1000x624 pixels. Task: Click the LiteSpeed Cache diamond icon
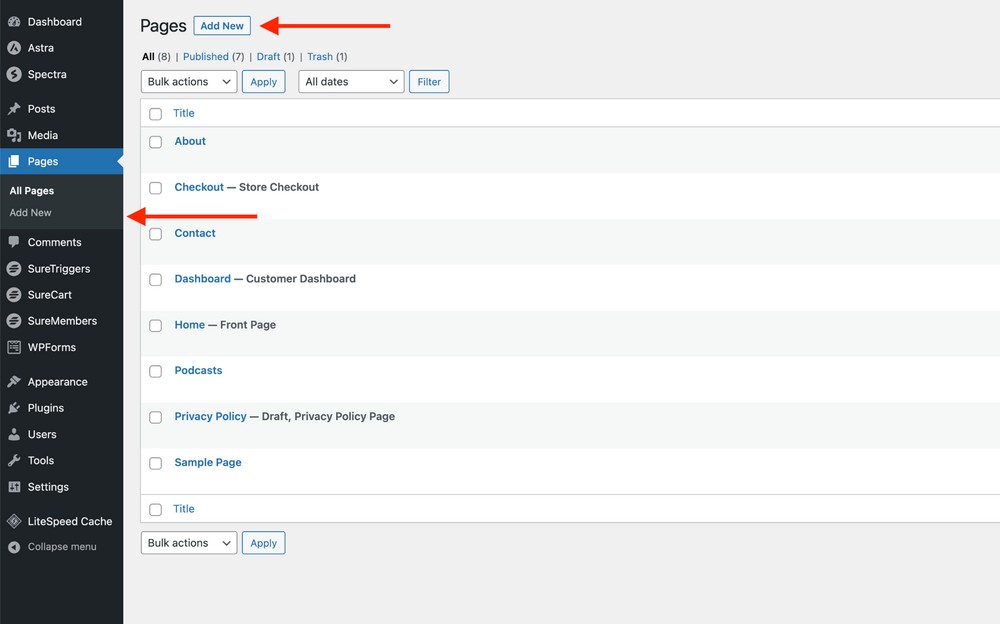[14, 521]
